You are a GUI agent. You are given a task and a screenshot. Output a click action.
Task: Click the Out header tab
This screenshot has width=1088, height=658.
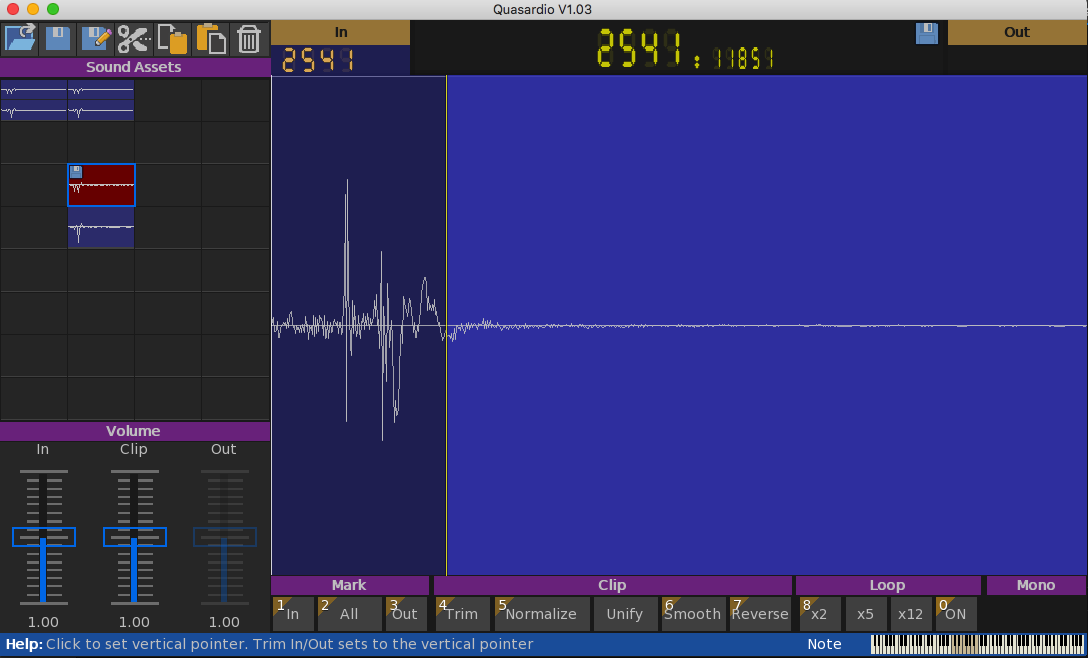1017,33
